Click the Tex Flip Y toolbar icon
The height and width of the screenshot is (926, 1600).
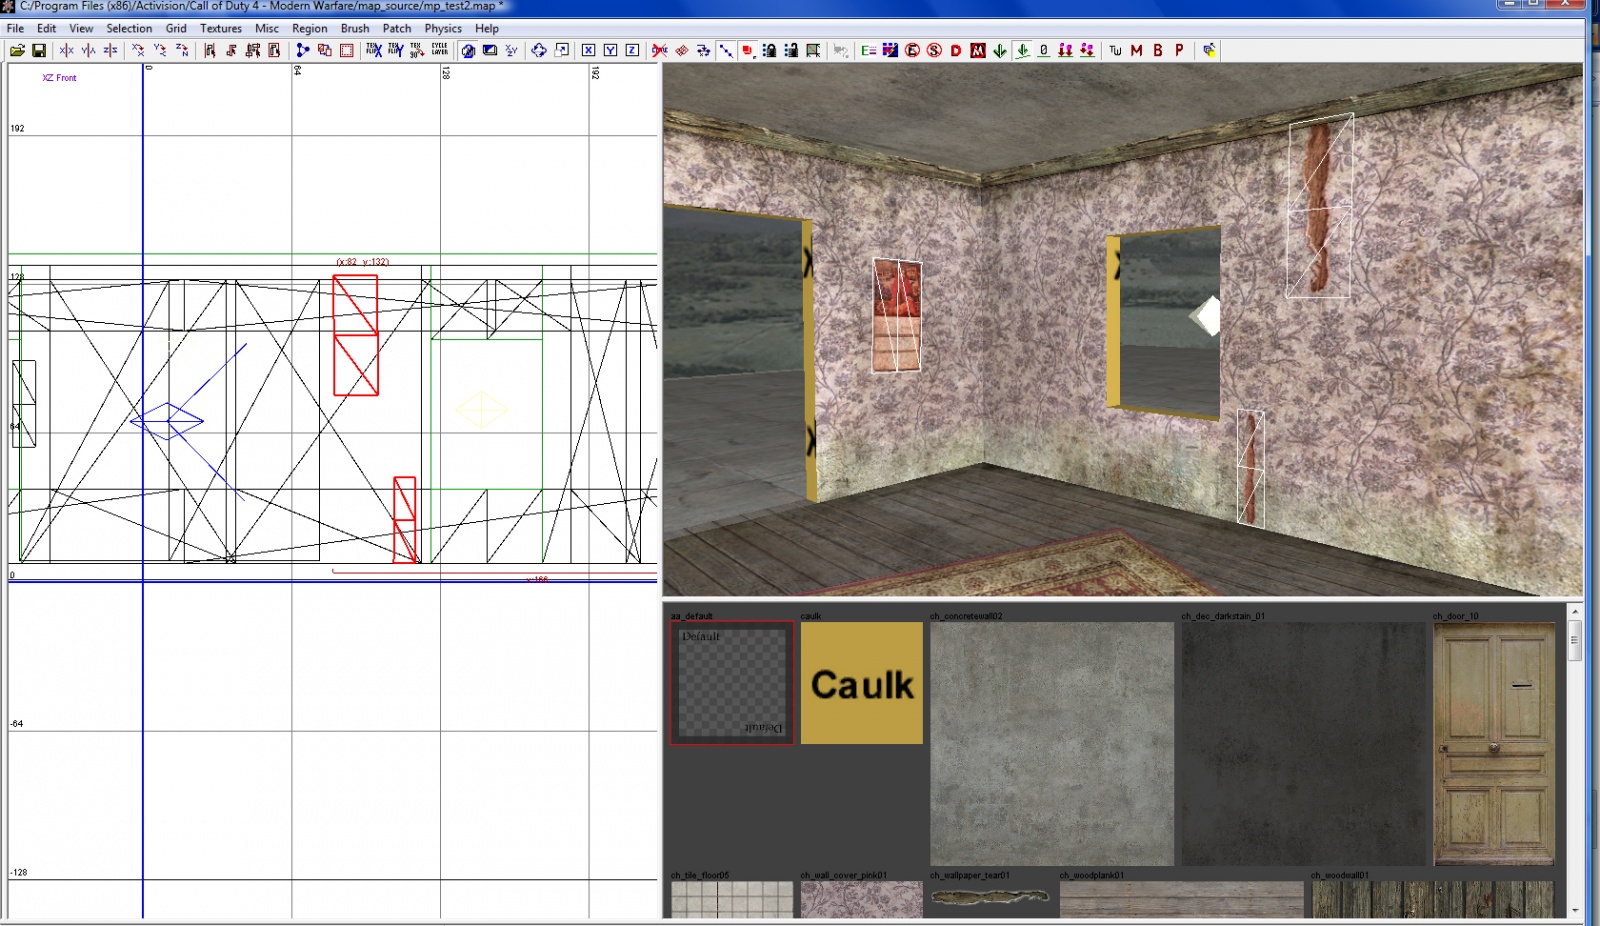pos(395,50)
